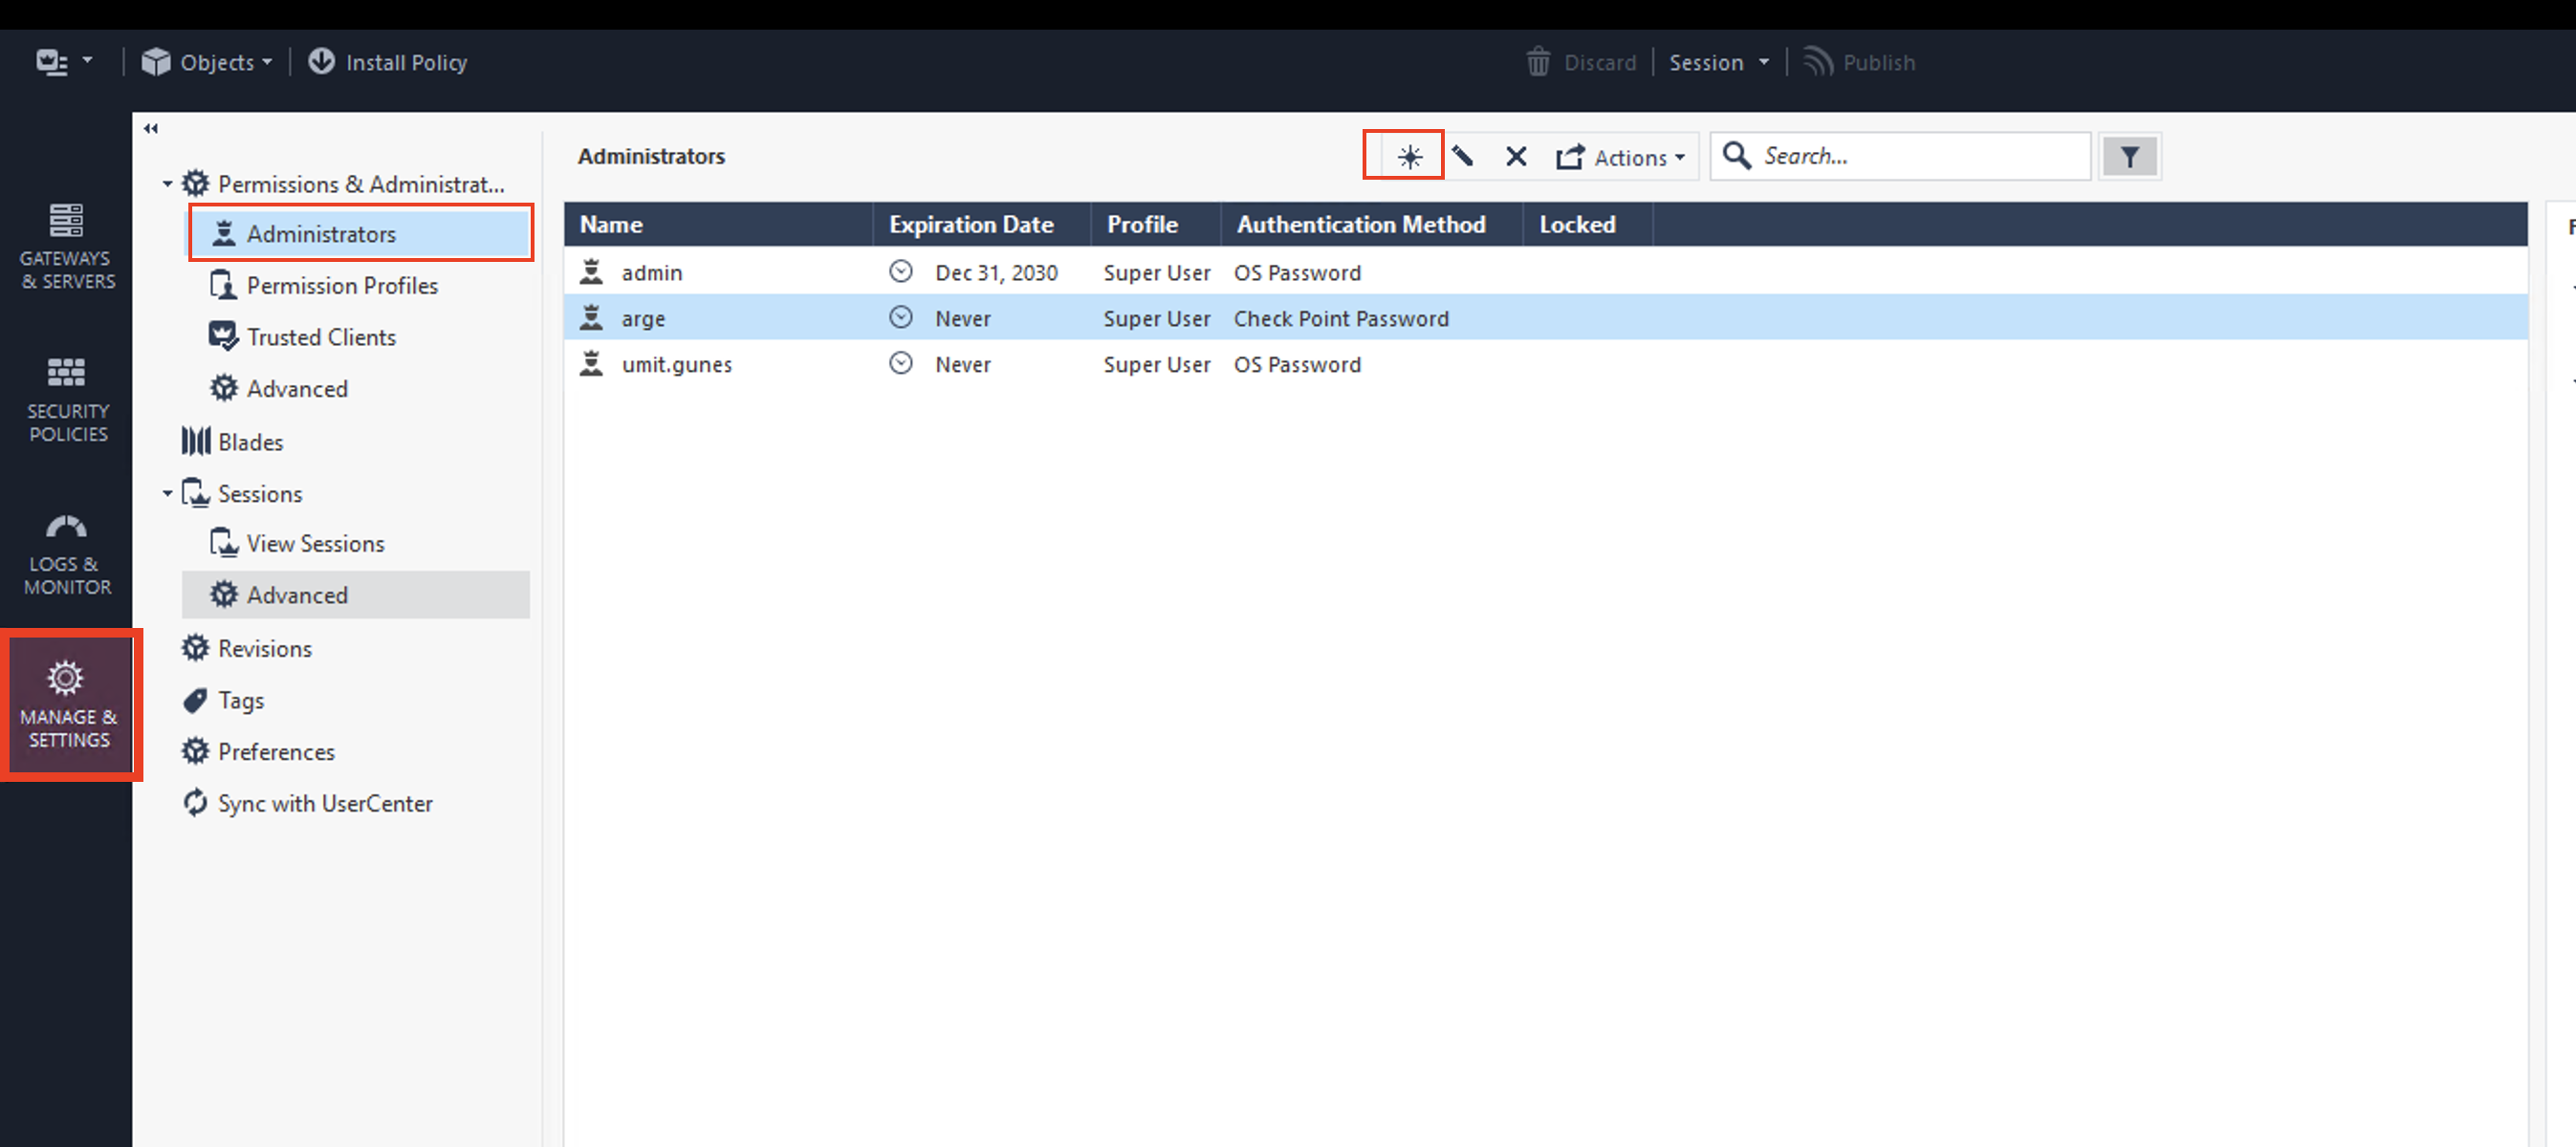Go to Security Policies view
Viewport: 2576px width, 1147px height.
click(67, 399)
